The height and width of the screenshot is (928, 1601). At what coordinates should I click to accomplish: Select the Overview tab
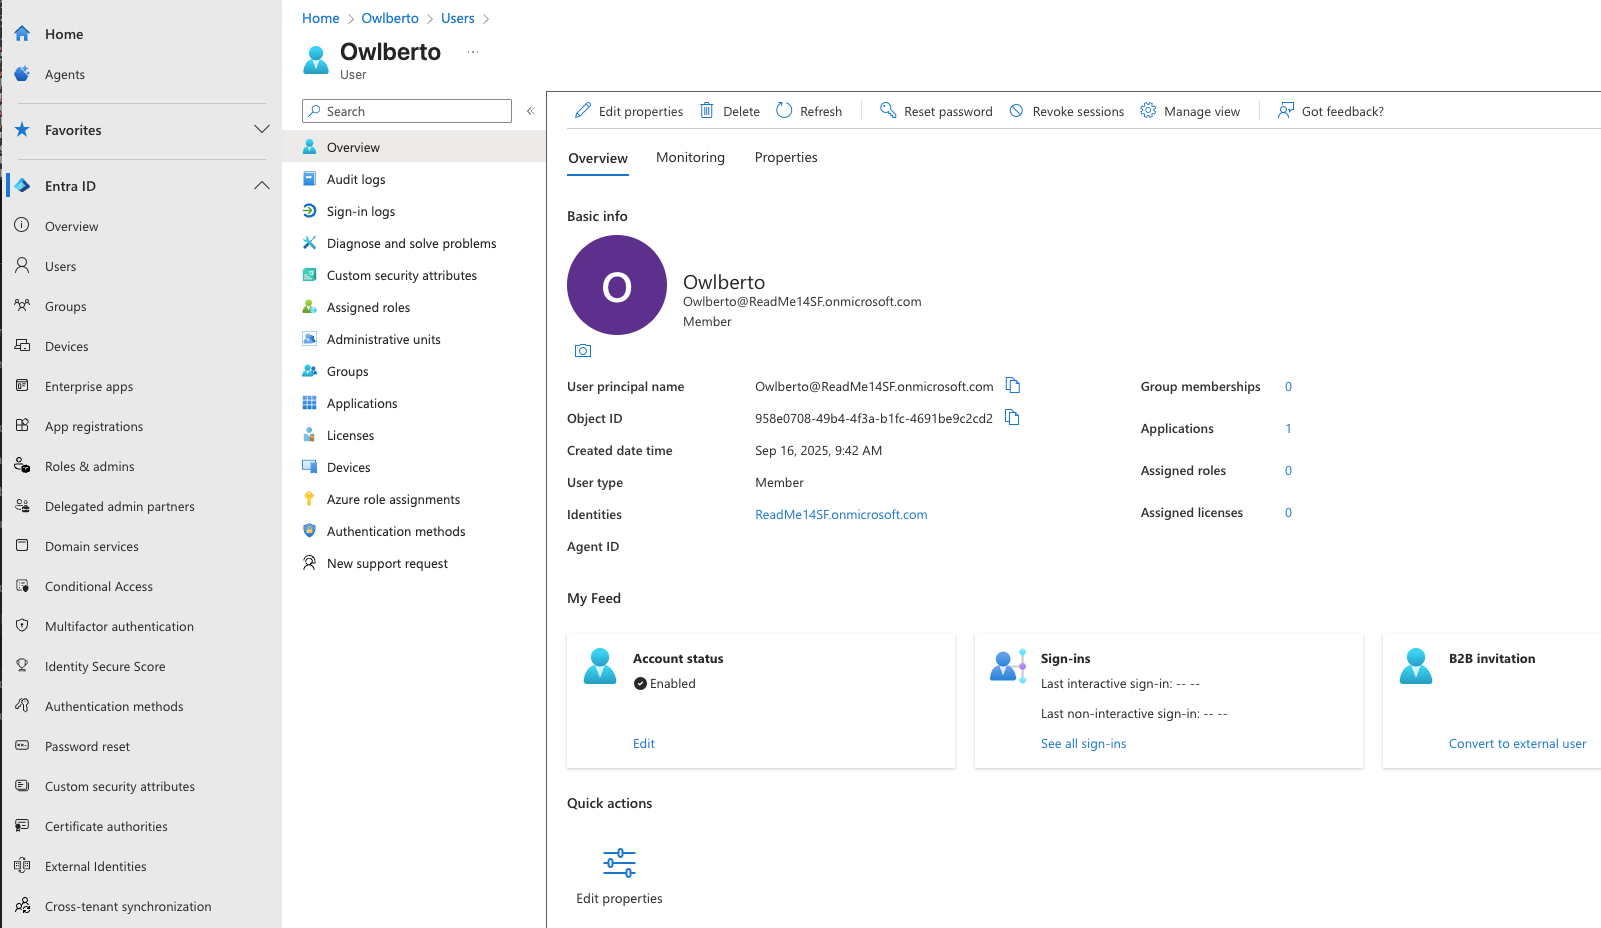pyautogui.click(x=598, y=158)
